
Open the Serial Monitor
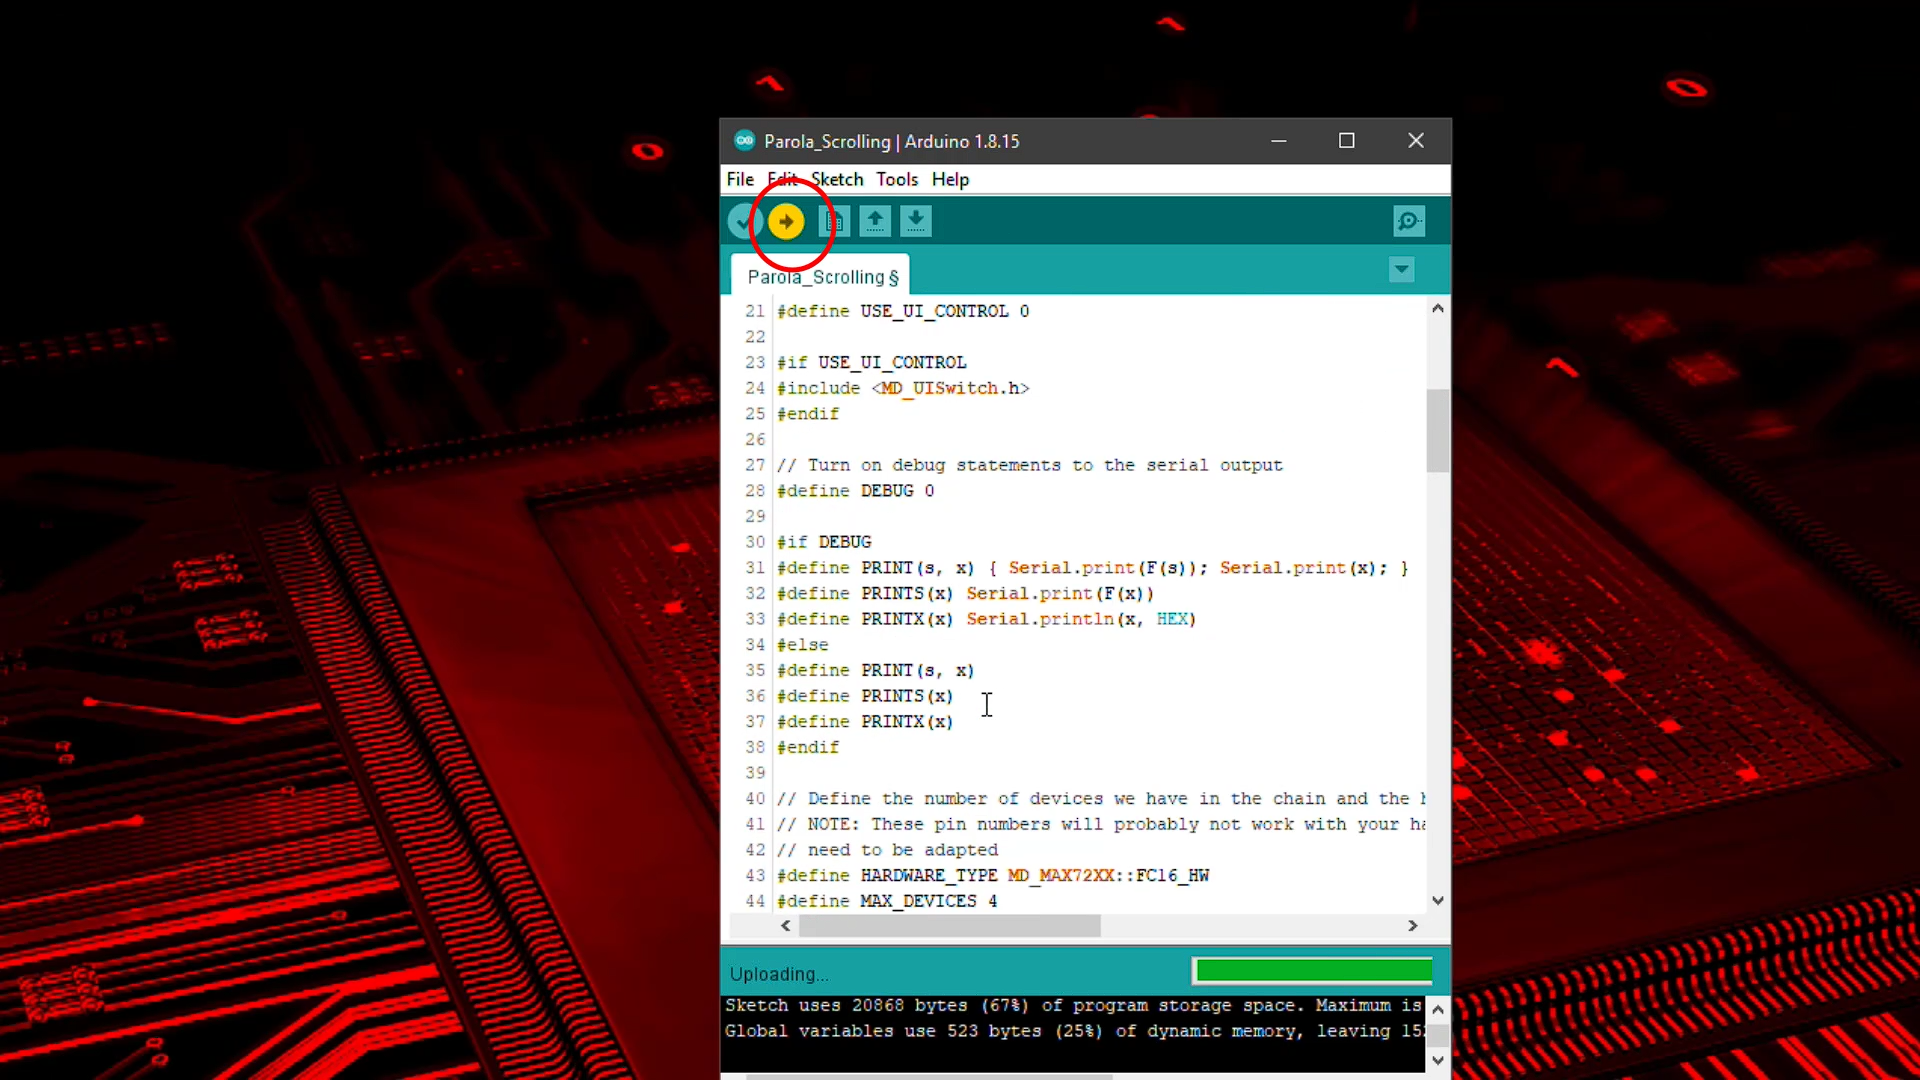click(1408, 221)
